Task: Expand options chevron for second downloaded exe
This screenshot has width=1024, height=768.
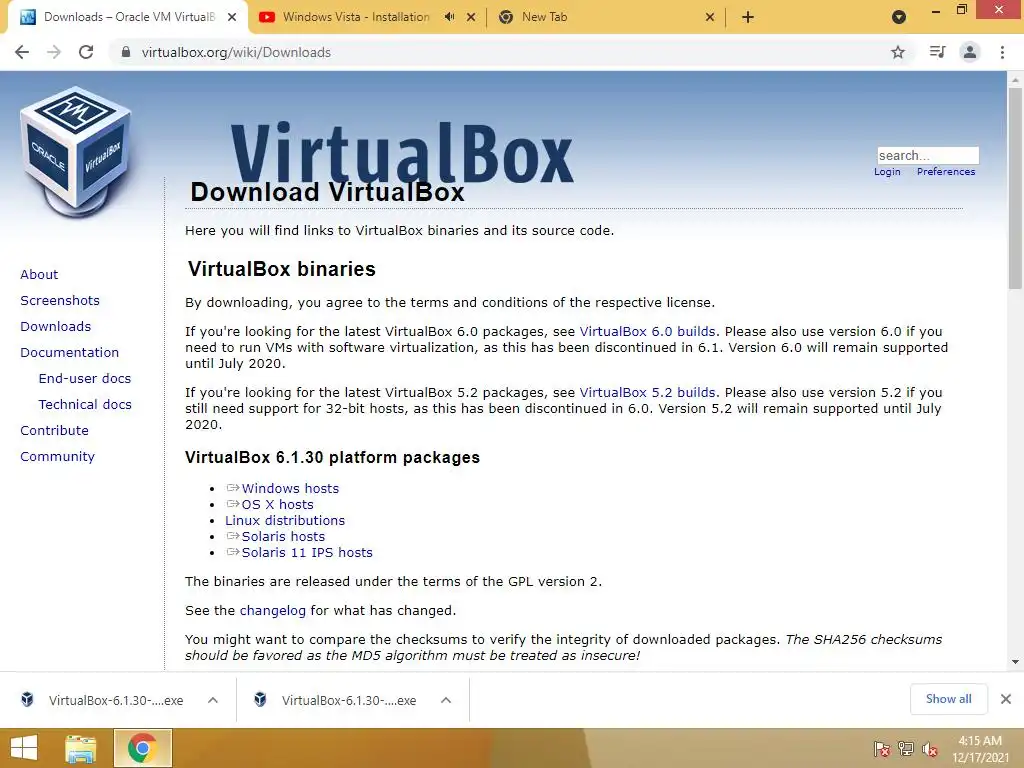Action: tap(446, 700)
